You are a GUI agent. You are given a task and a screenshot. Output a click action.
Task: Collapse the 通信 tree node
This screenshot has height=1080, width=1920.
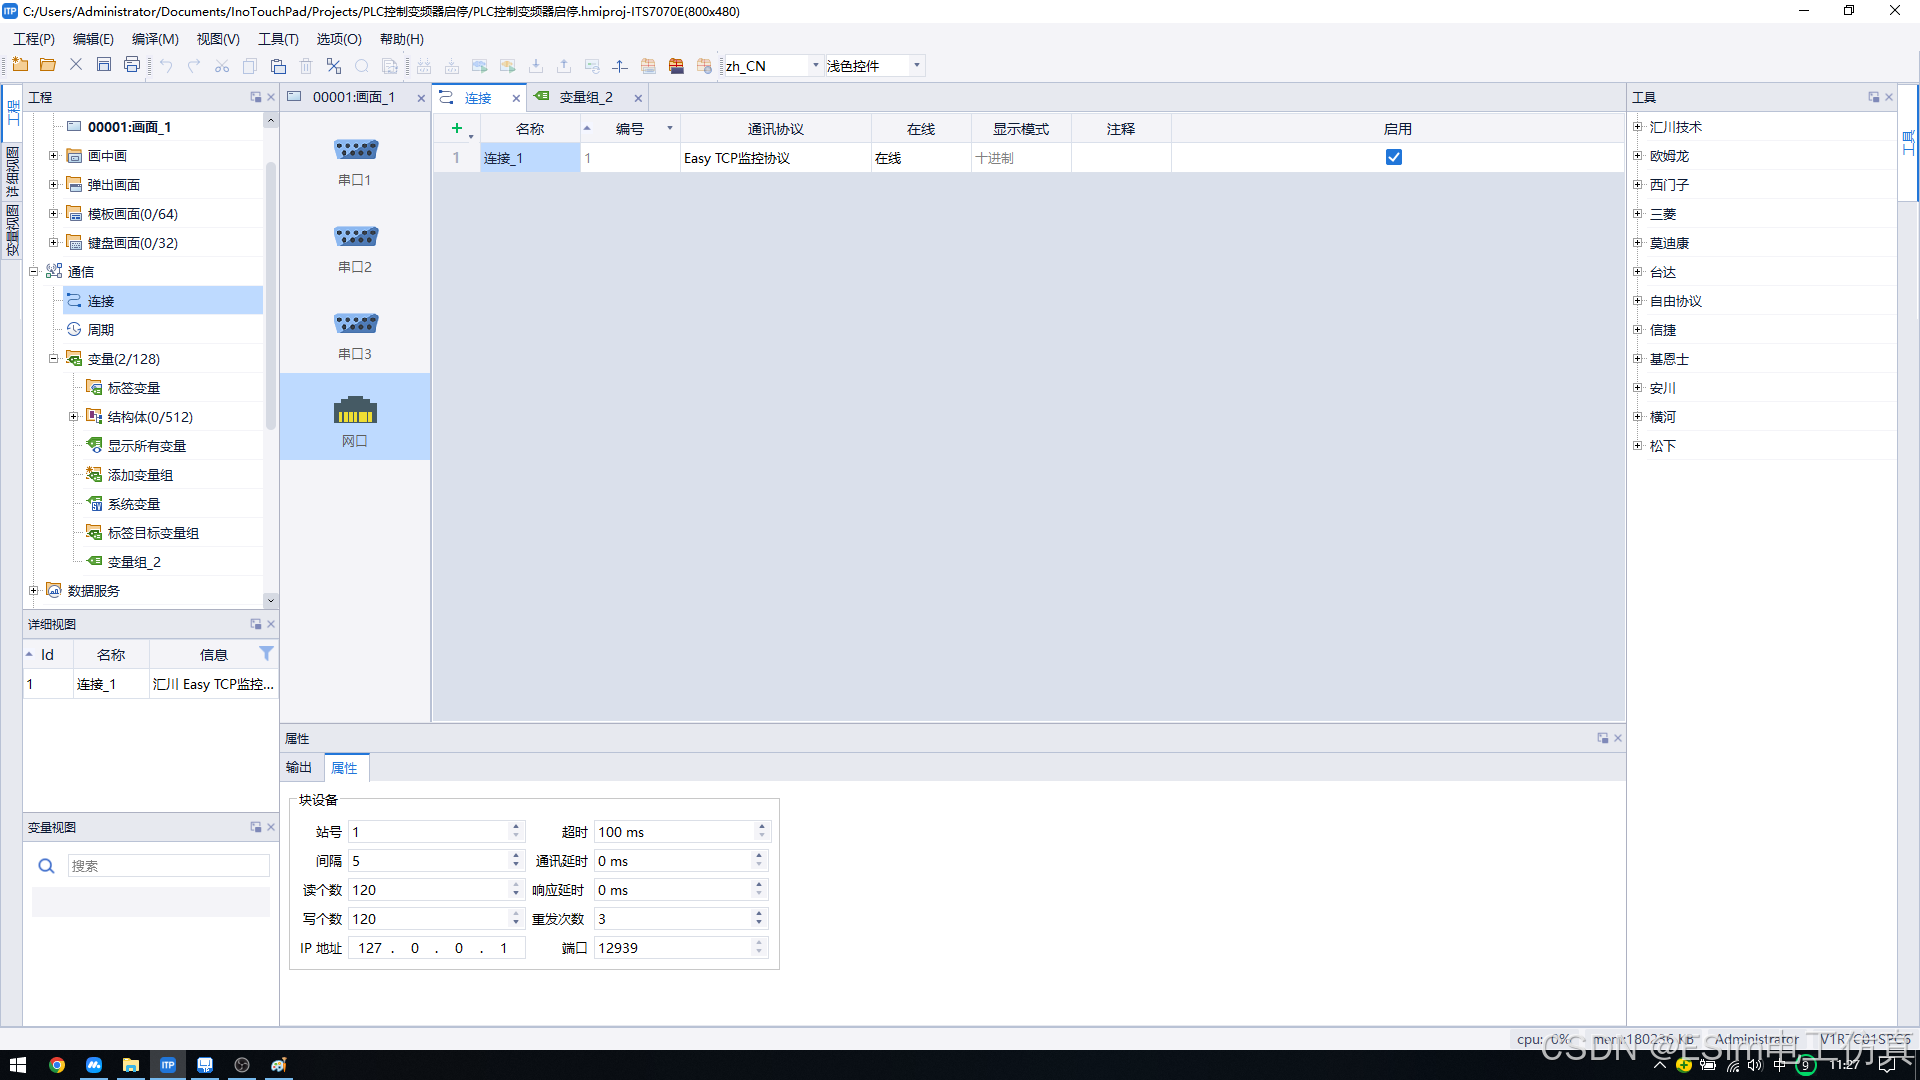coord(34,271)
